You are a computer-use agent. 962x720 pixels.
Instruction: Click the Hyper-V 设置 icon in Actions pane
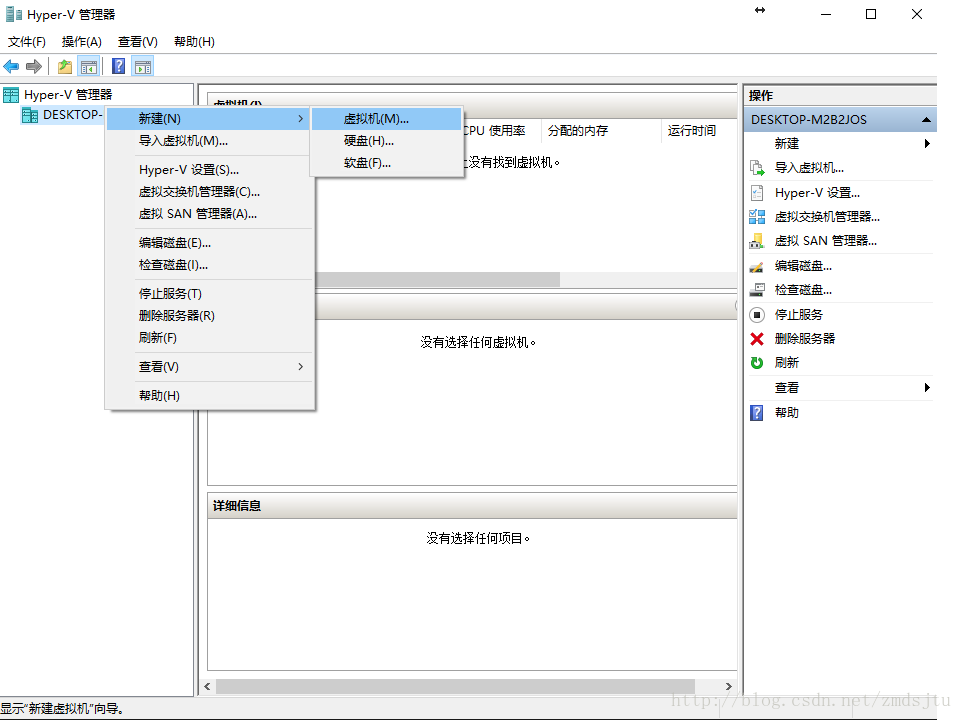(757, 193)
